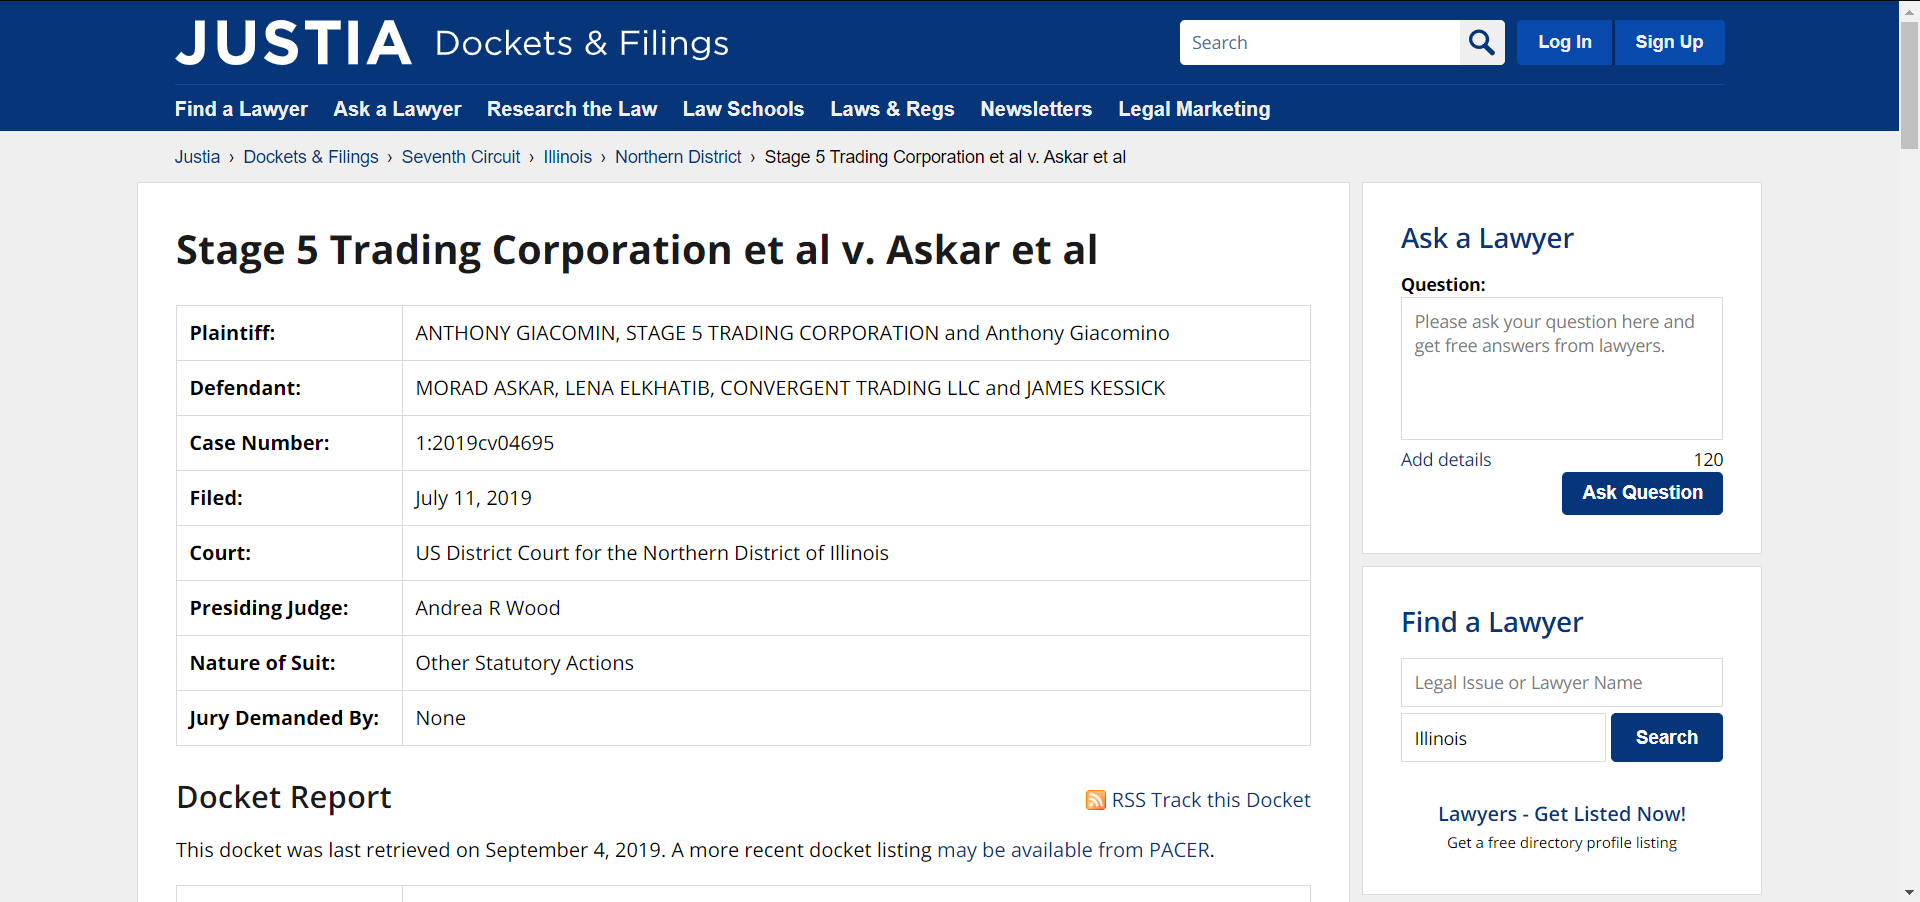Viewport: 1920px width, 902px height.
Task: Open the Law Schools menu
Action: point(743,109)
